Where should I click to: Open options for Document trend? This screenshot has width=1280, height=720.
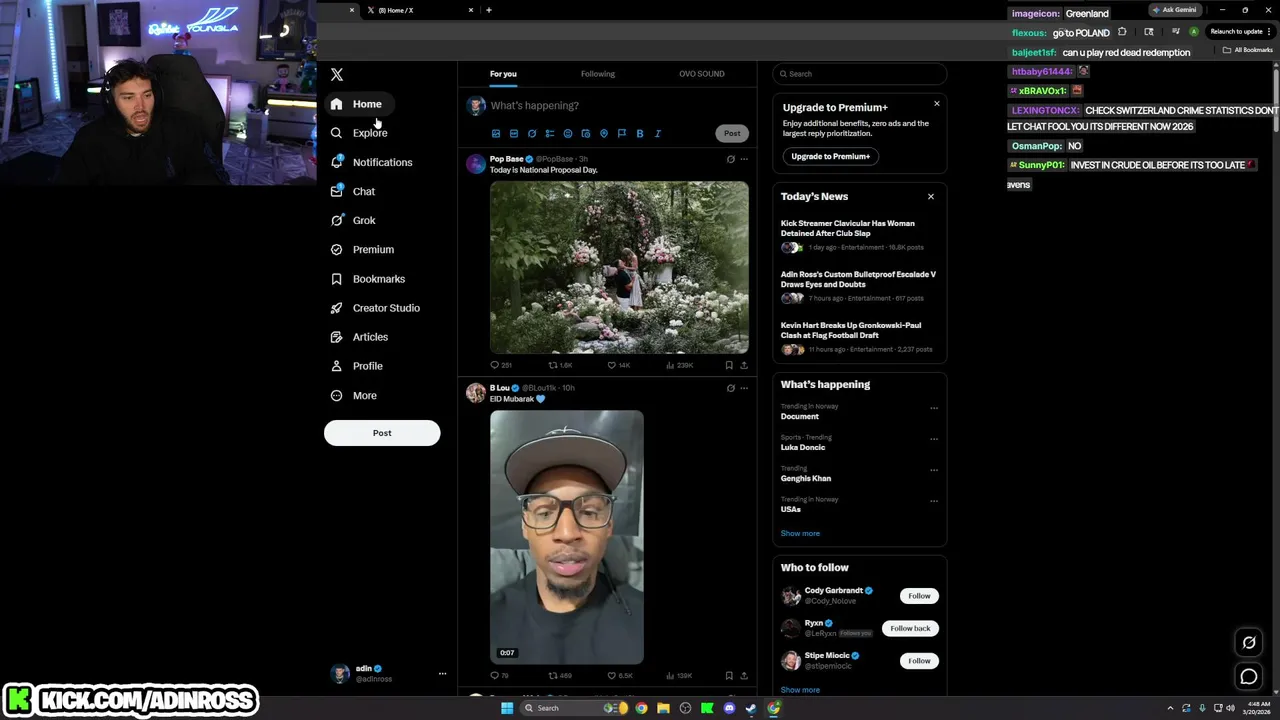click(934, 408)
